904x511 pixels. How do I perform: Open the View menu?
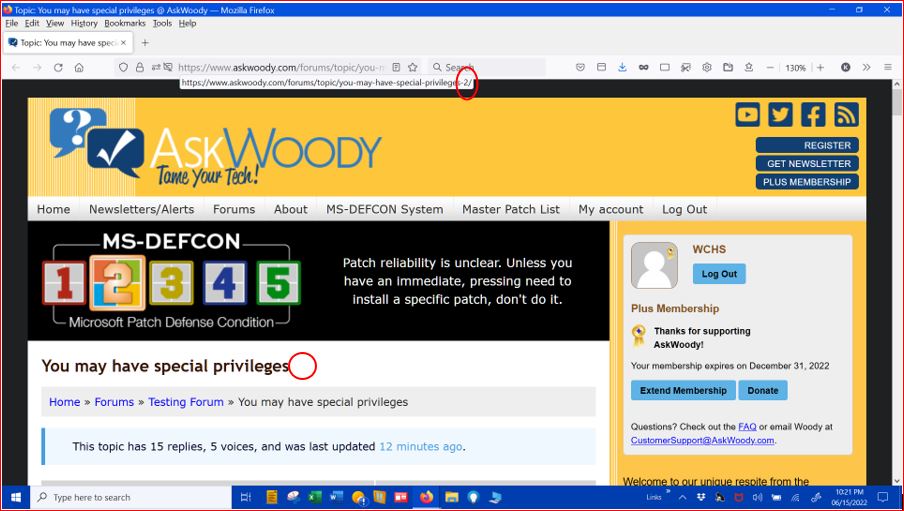tap(55, 24)
